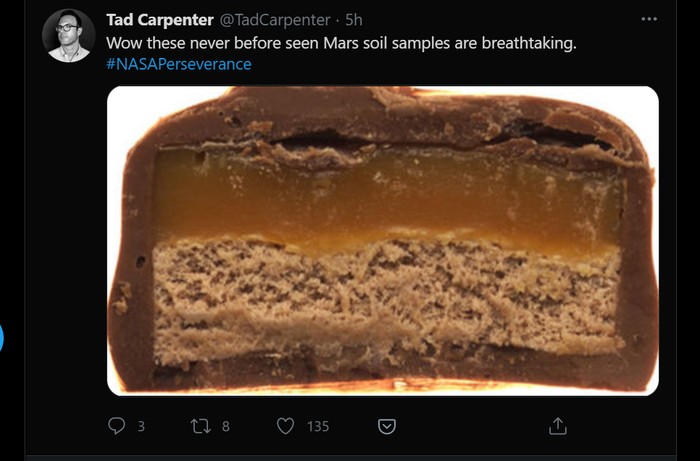Image resolution: width=700 pixels, height=461 pixels.
Task: Click the blue circle at left edge
Action: [x=1, y=337]
